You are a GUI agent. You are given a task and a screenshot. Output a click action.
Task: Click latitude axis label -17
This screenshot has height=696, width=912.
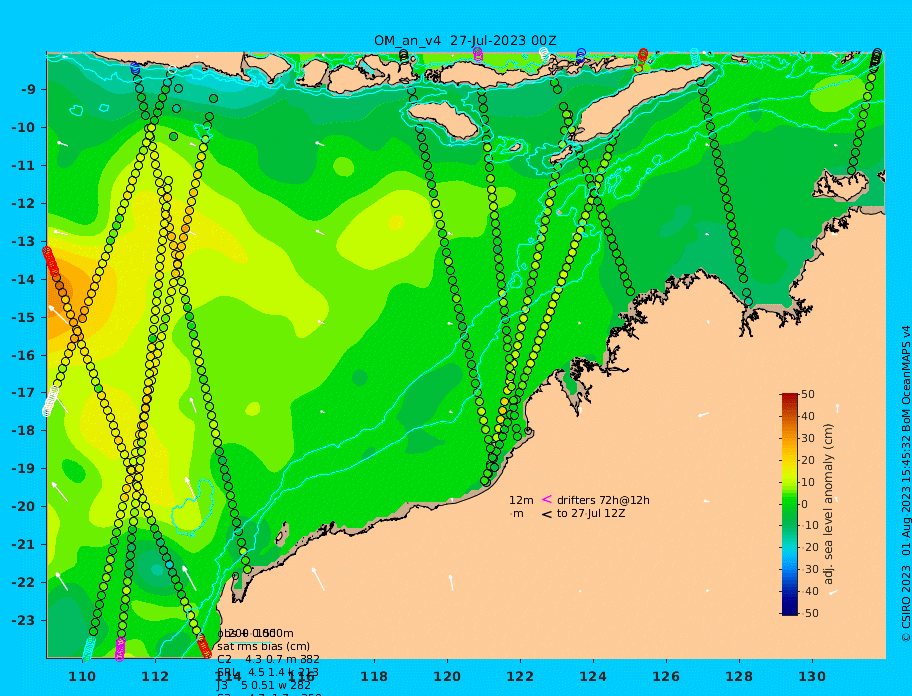[23, 393]
